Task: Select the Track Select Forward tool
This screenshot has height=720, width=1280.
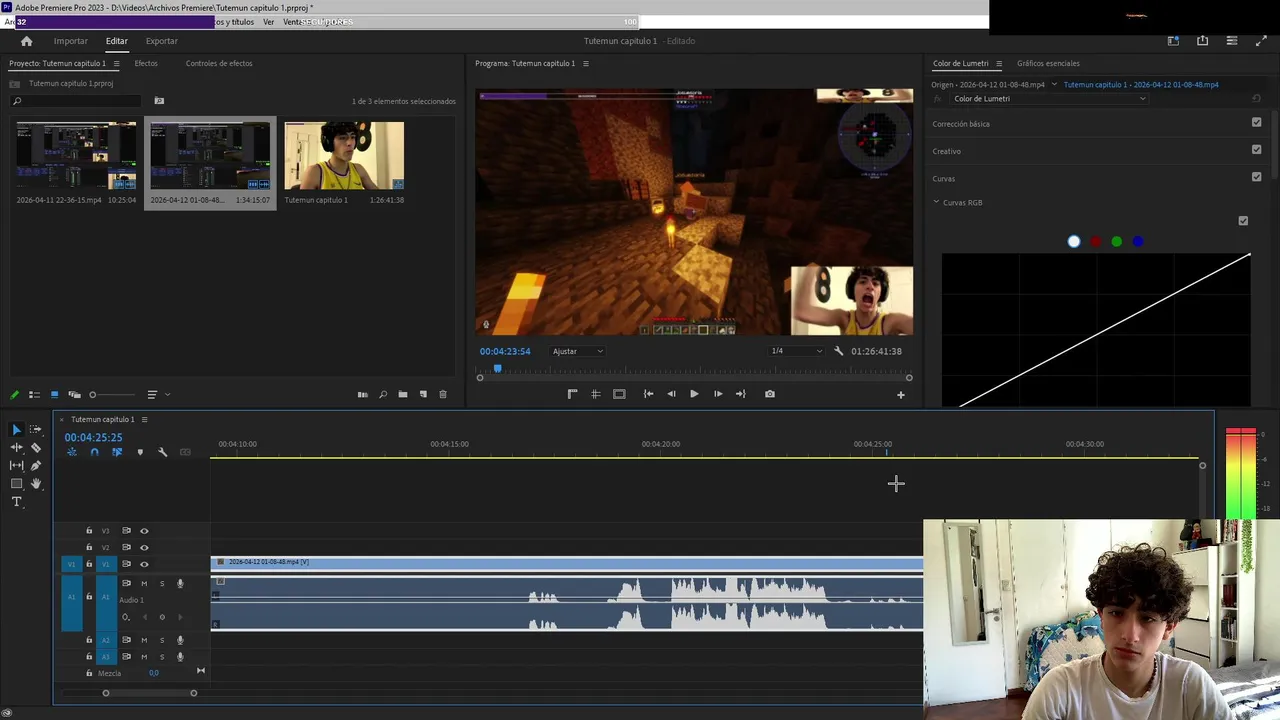Action: (x=36, y=430)
